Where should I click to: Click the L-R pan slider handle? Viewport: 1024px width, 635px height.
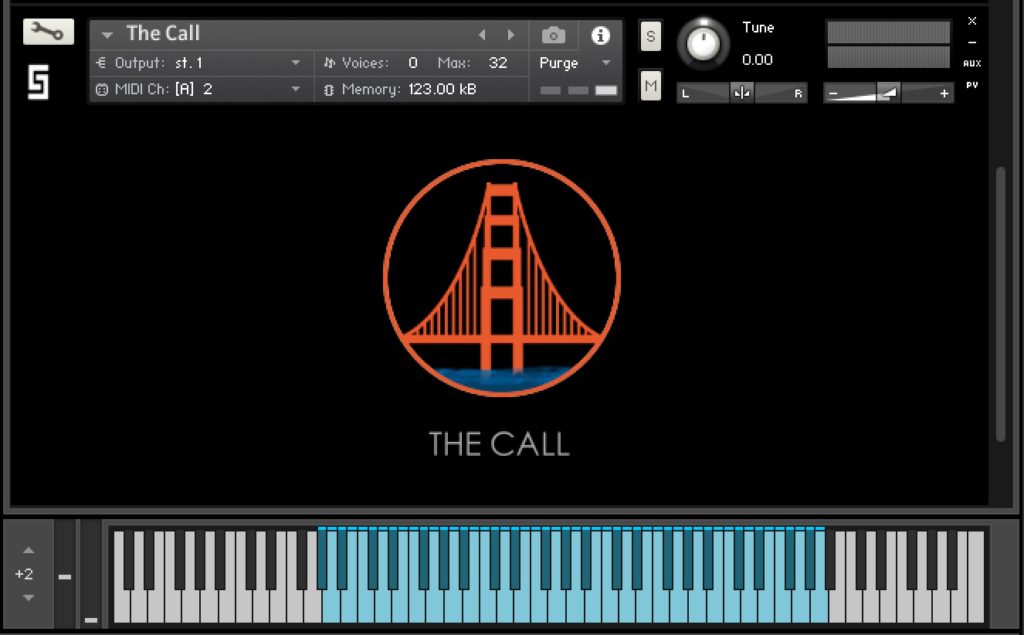pyautogui.click(x=742, y=93)
